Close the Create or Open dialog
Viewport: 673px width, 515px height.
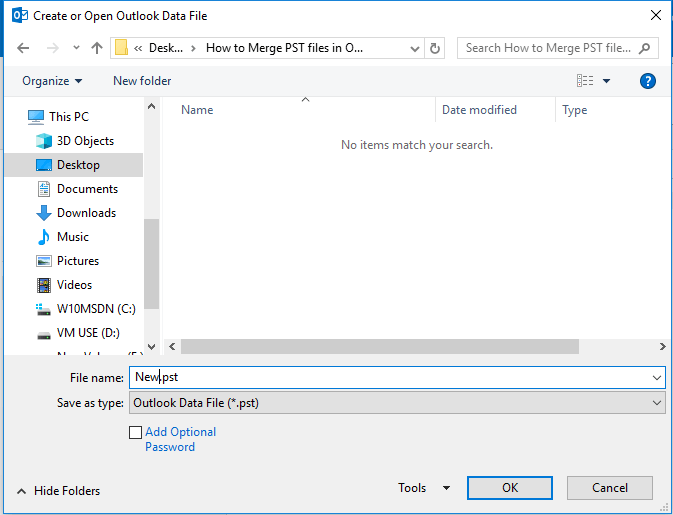coord(655,15)
